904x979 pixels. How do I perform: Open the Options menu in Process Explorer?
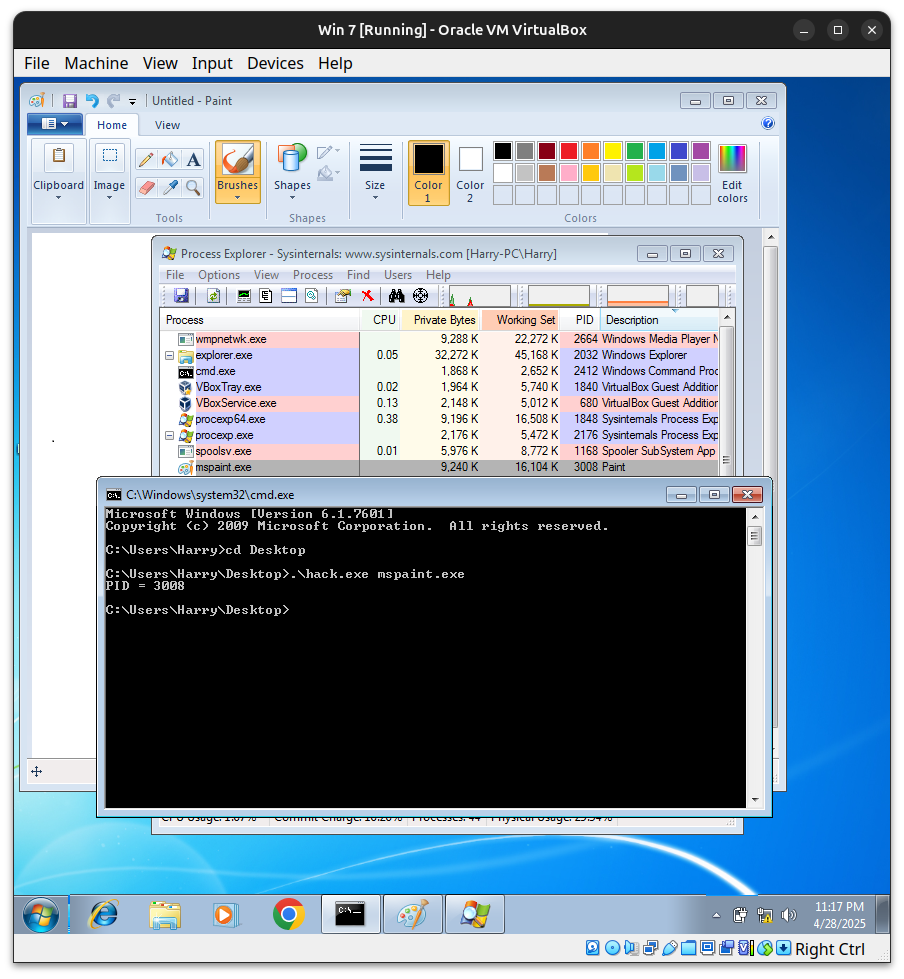pyautogui.click(x=219, y=275)
